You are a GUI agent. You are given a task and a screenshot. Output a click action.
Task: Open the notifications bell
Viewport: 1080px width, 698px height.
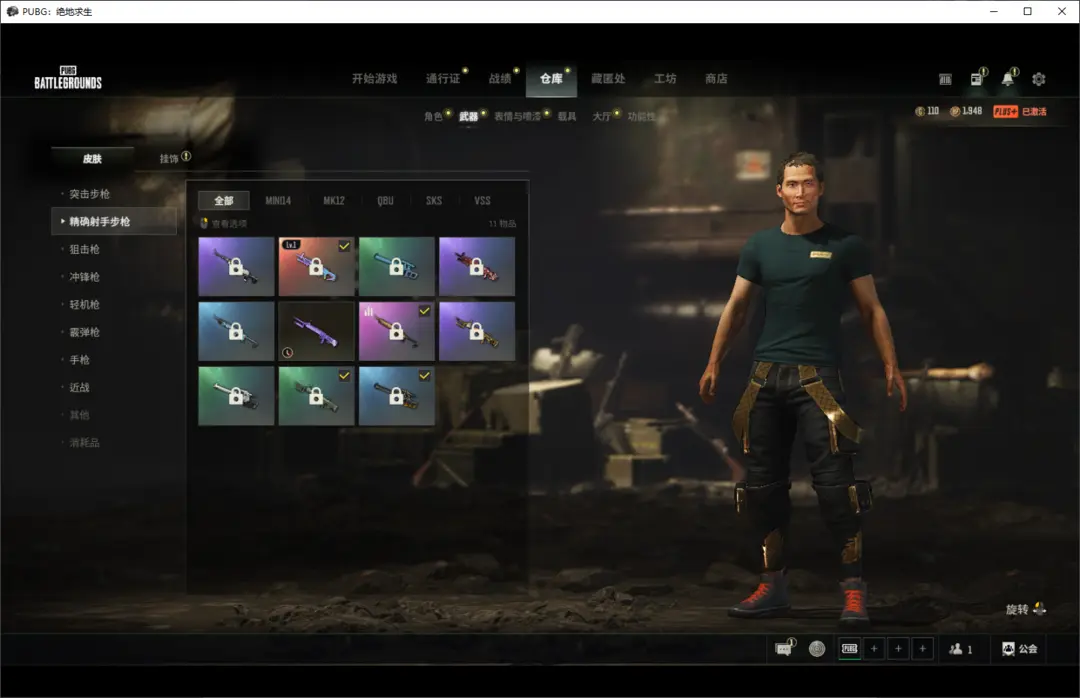point(1007,79)
